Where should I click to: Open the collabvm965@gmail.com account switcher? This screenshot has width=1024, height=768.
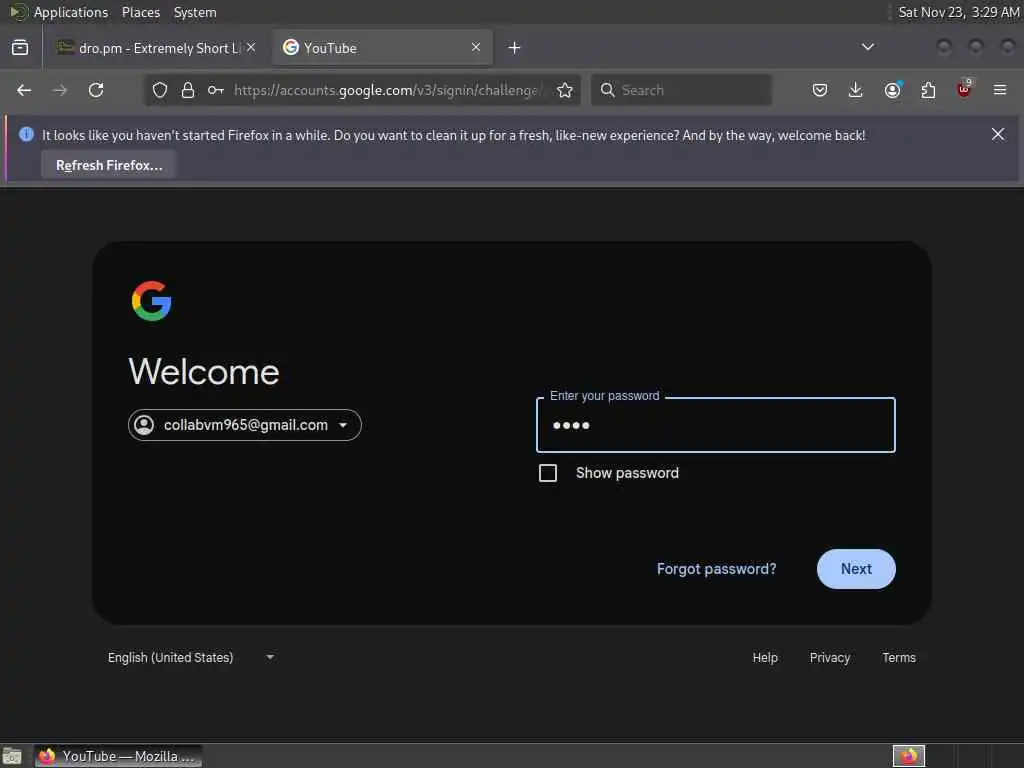pyautogui.click(x=245, y=425)
